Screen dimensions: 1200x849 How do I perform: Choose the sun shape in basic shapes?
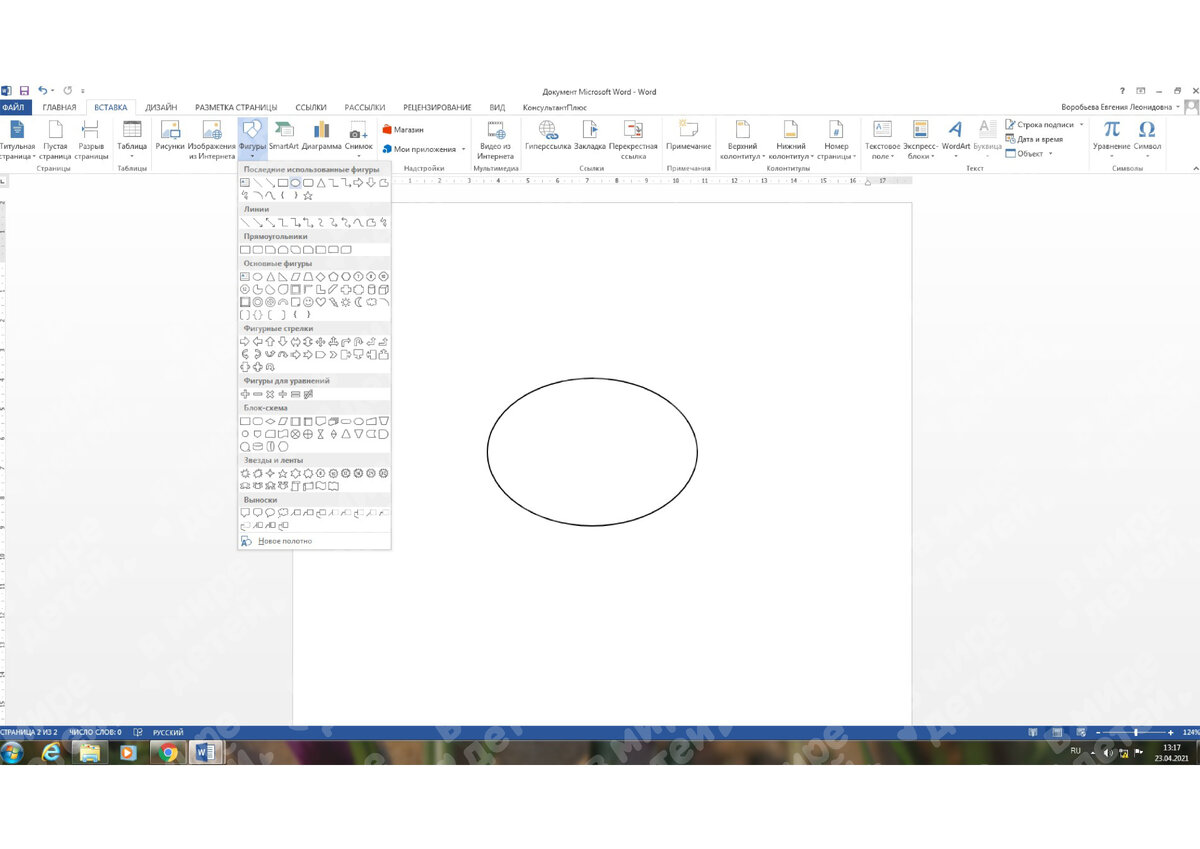click(346, 302)
